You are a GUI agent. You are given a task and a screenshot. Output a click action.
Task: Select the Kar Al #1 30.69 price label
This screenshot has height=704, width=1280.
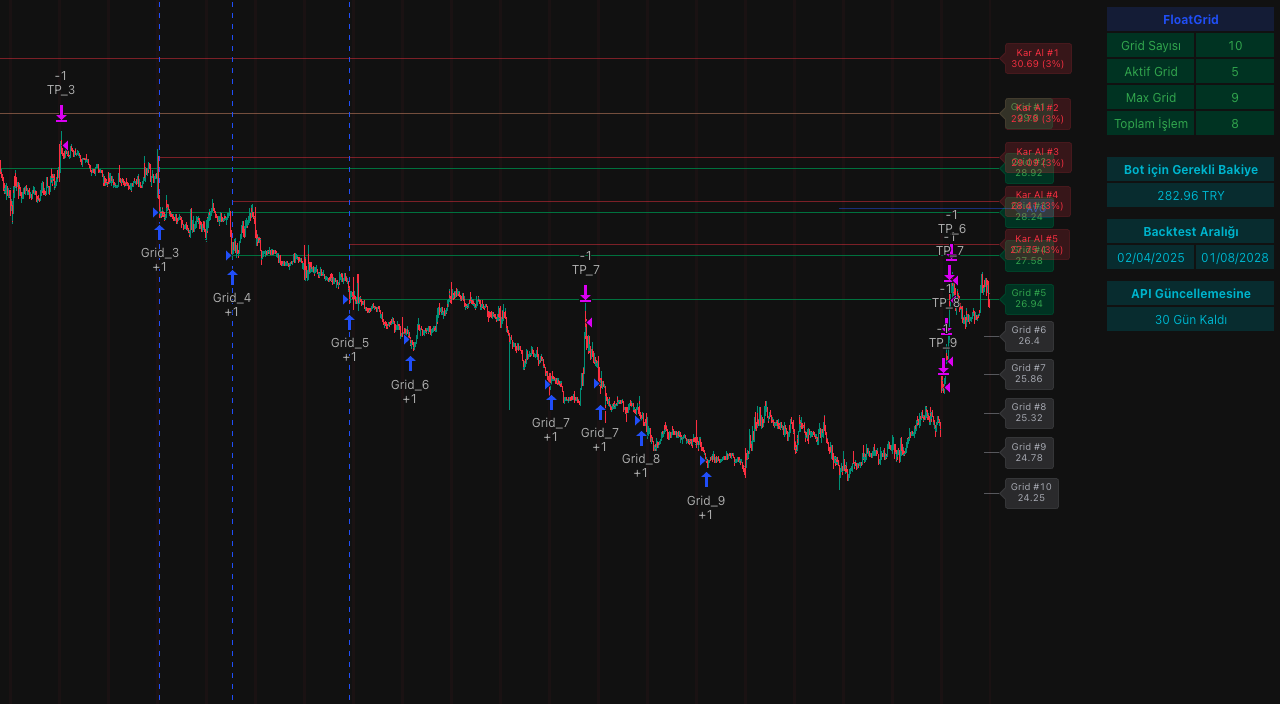(1037, 58)
